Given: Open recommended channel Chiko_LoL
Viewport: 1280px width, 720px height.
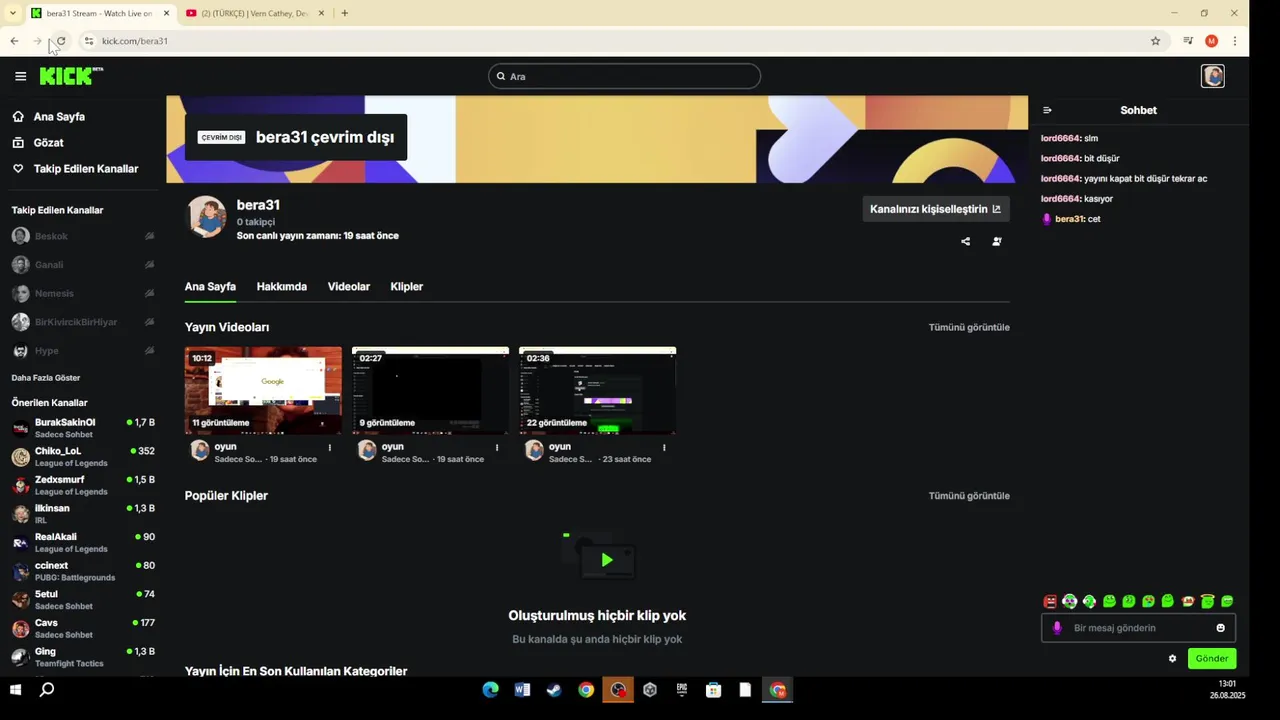Looking at the screenshot, I should 83,457.
